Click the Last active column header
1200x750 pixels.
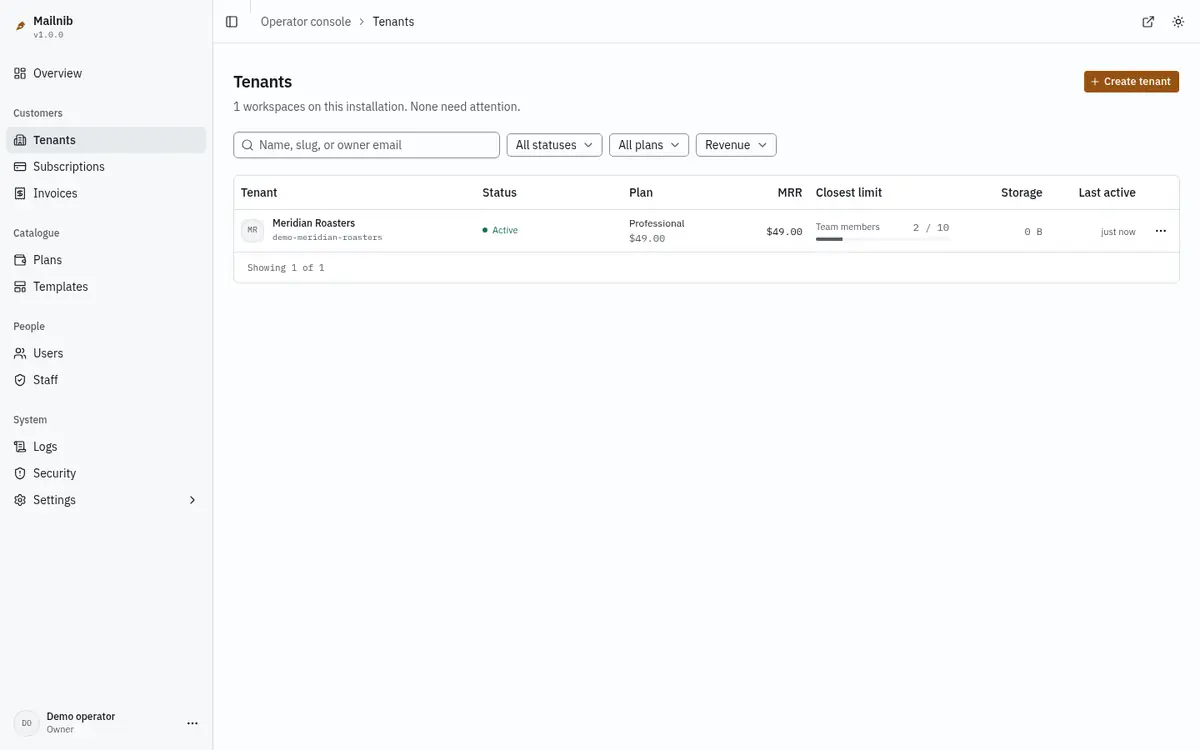[x=1107, y=193]
